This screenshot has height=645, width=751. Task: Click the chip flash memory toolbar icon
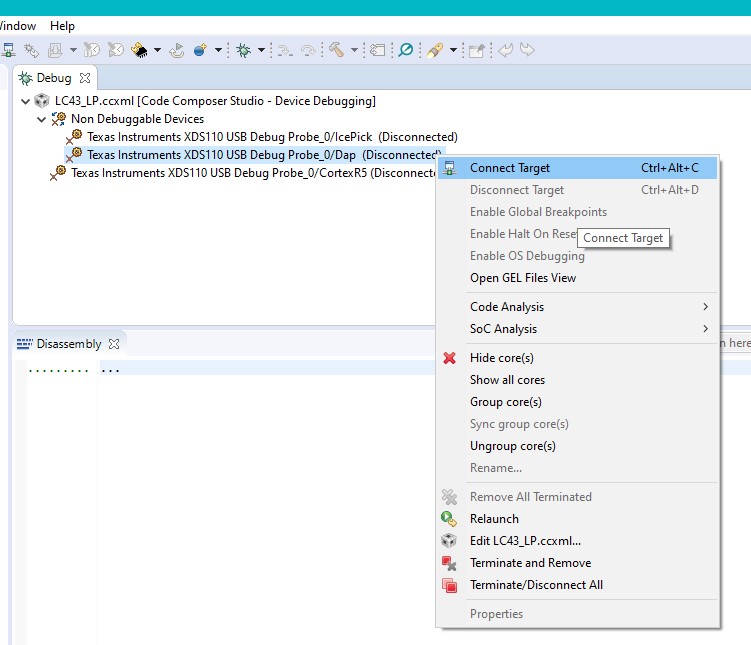(x=139, y=50)
